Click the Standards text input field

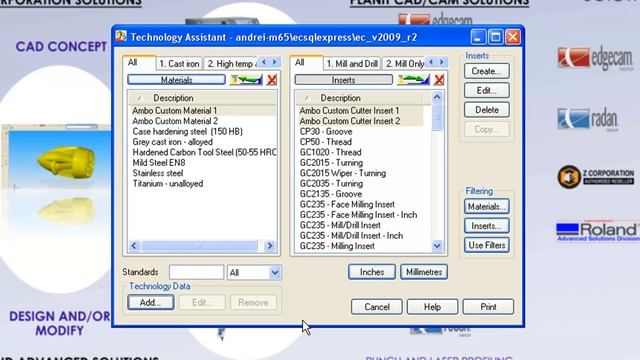pos(196,272)
